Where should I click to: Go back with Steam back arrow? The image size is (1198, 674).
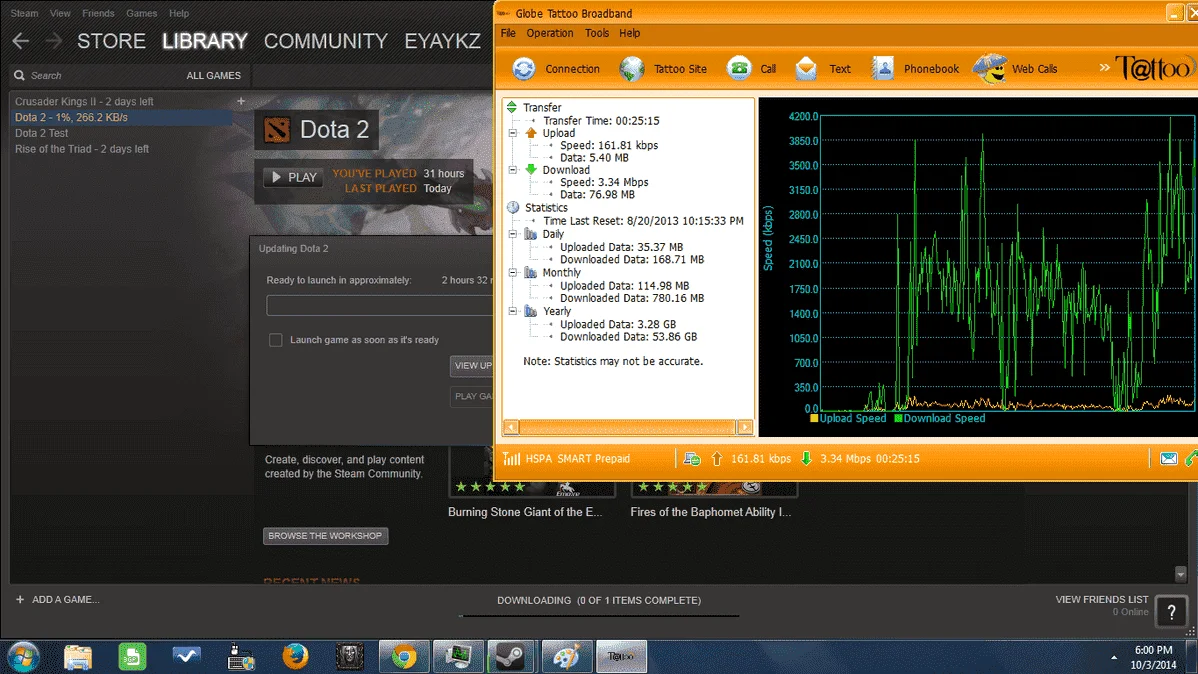pos(21,41)
